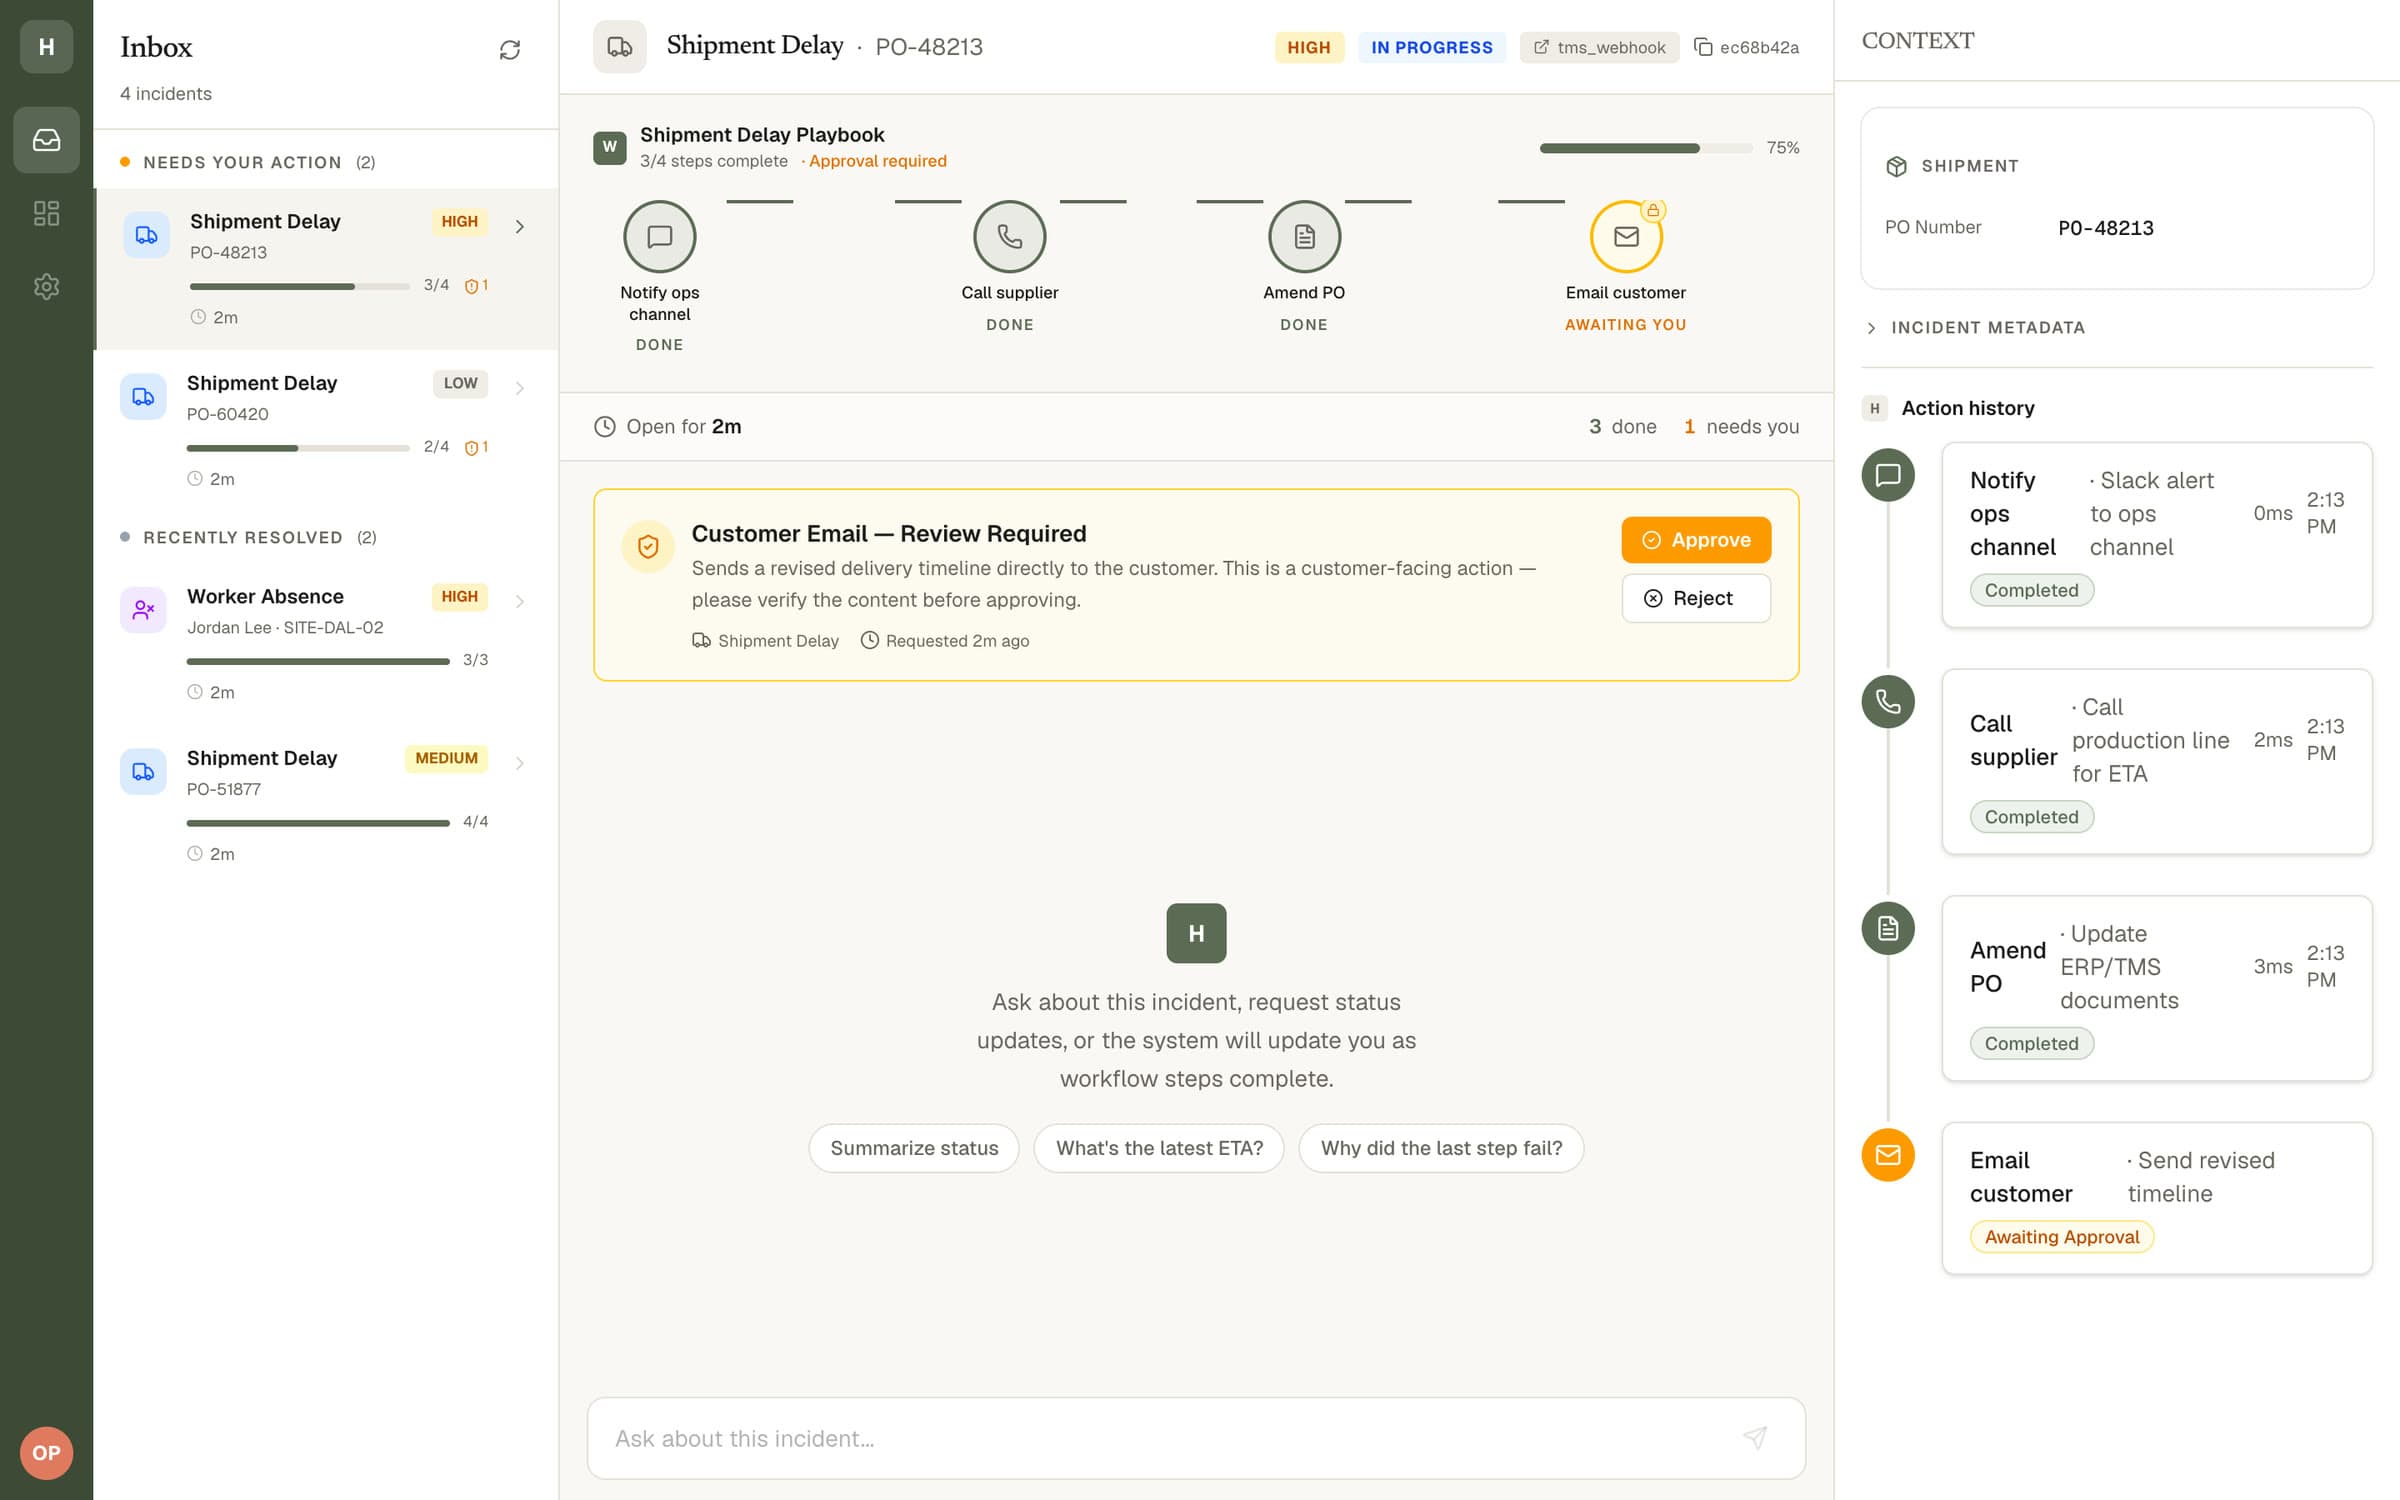Click the H logo at sidebar top
Screen dimensions: 2400x1500
46,46
